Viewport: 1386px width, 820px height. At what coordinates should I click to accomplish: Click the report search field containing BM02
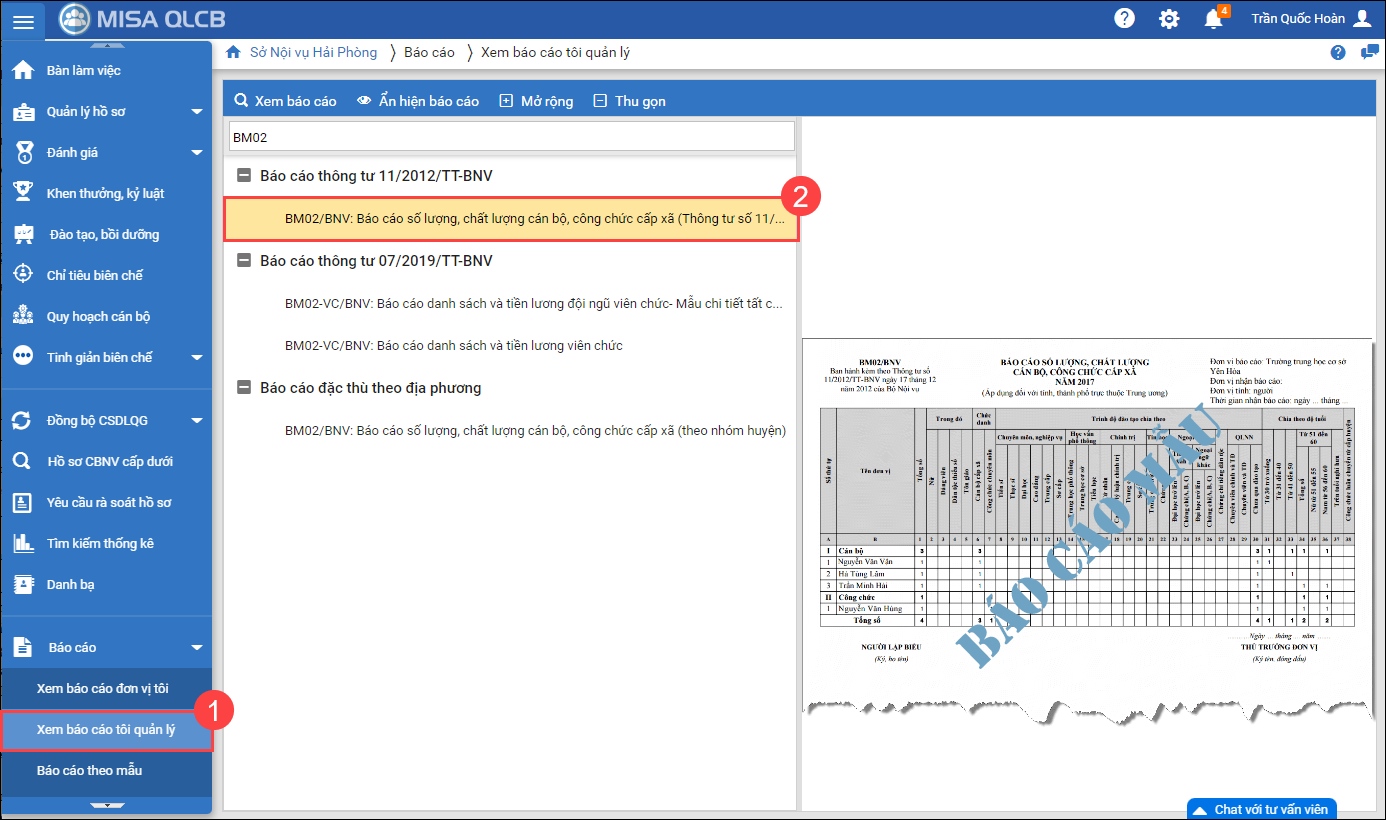tap(510, 137)
